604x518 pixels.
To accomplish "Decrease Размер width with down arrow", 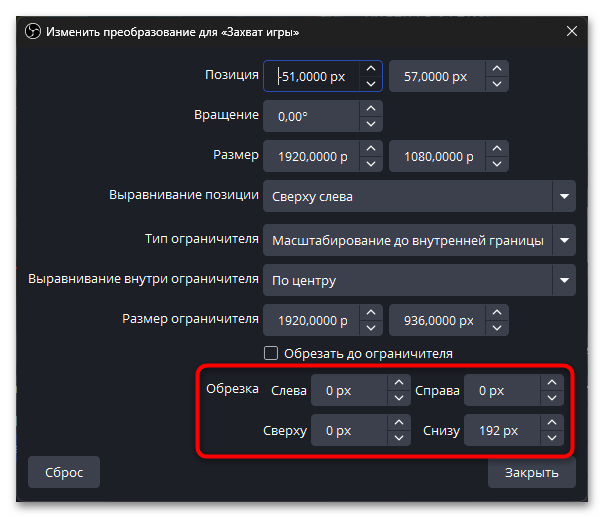I will (x=371, y=164).
